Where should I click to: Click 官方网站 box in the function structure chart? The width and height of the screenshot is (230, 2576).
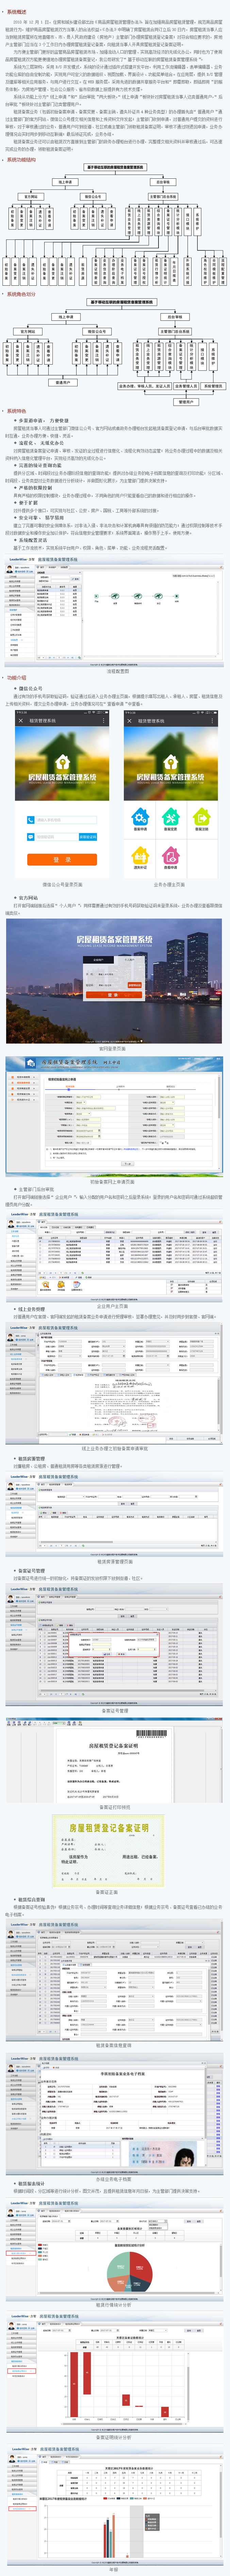tap(31, 197)
